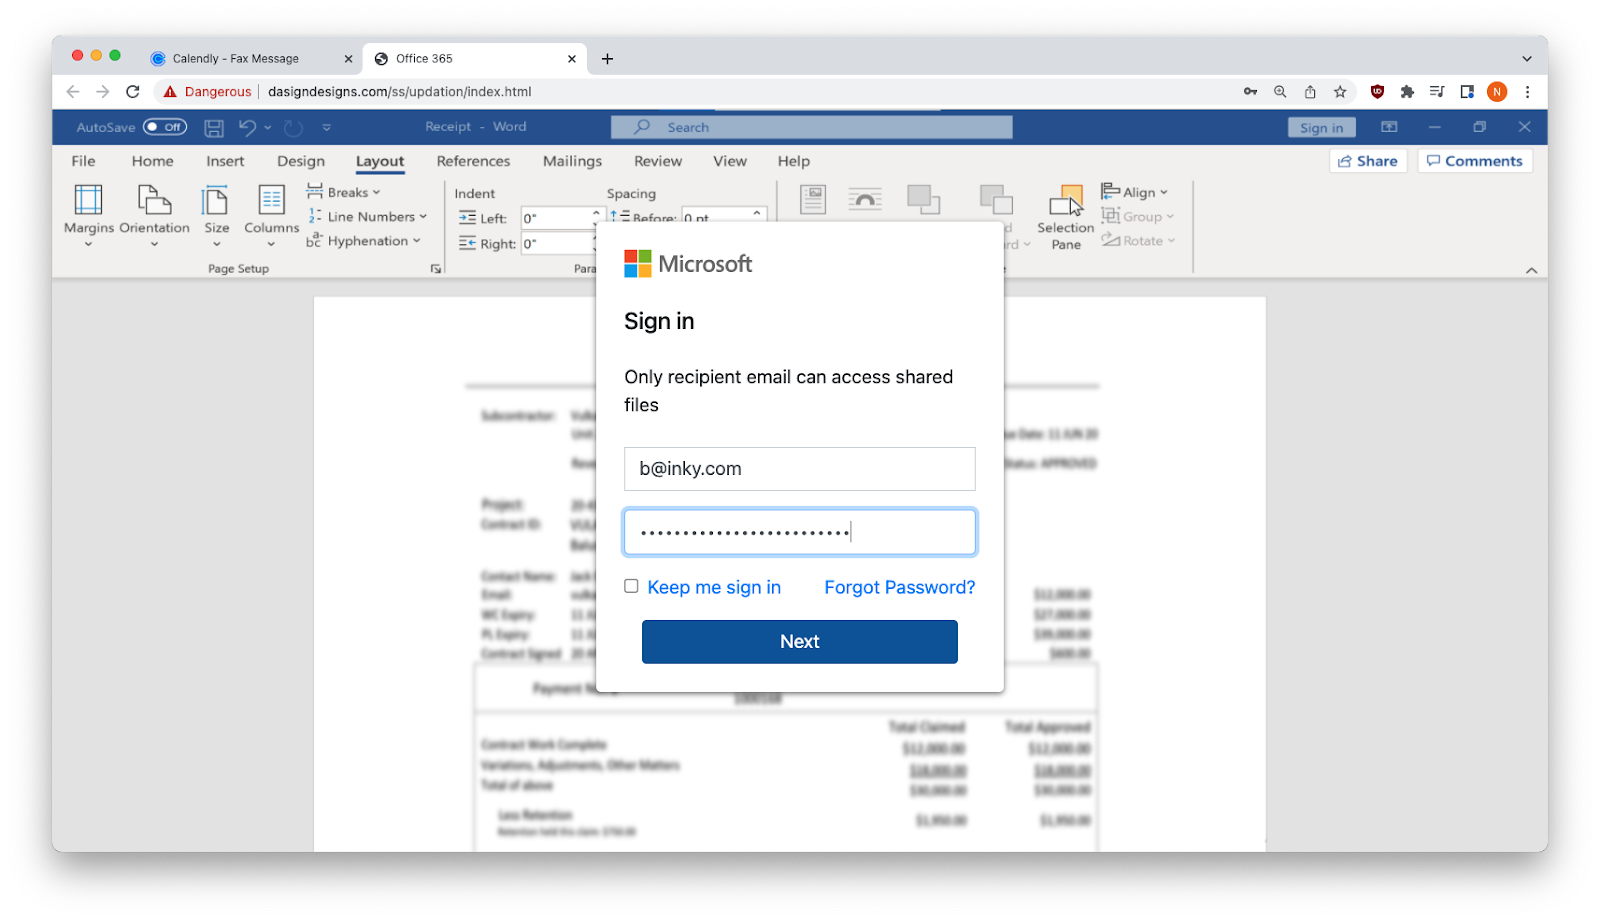Open the Margins tool
The image size is (1600, 921).
(89, 216)
